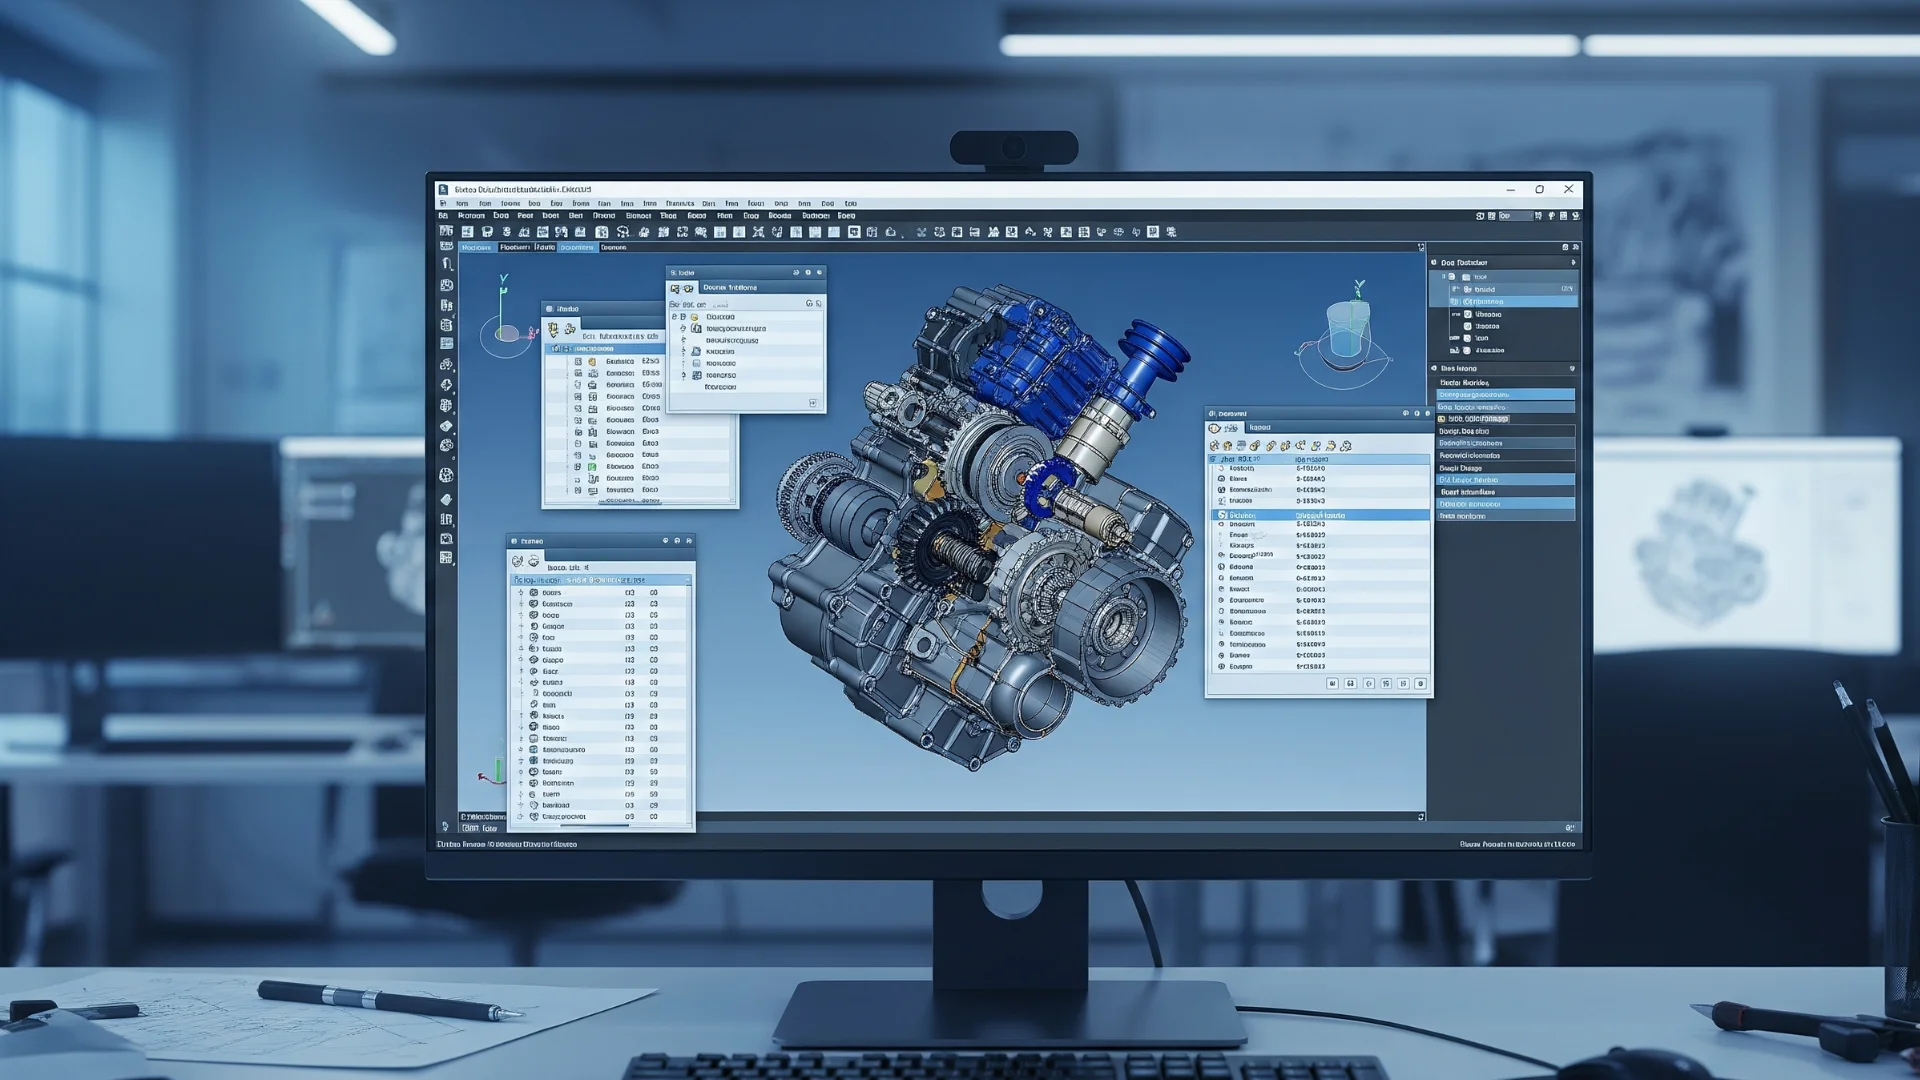The height and width of the screenshot is (1080, 1920).
Task: Click the green-square icon in the component list dialog
Action: (x=592, y=467)
